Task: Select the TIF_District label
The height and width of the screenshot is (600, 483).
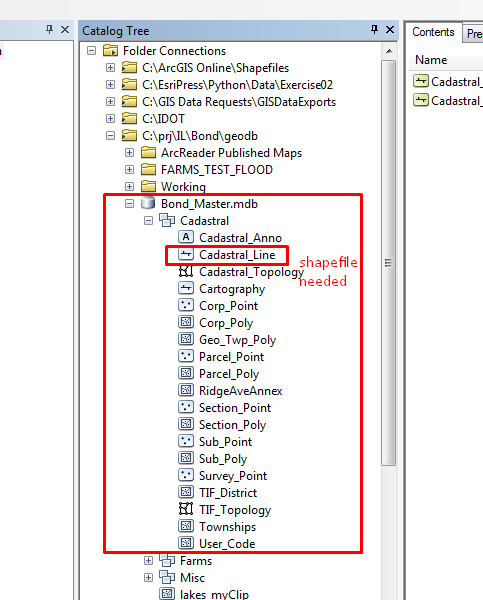Action: pyautogui.click(x=228, y=493)
